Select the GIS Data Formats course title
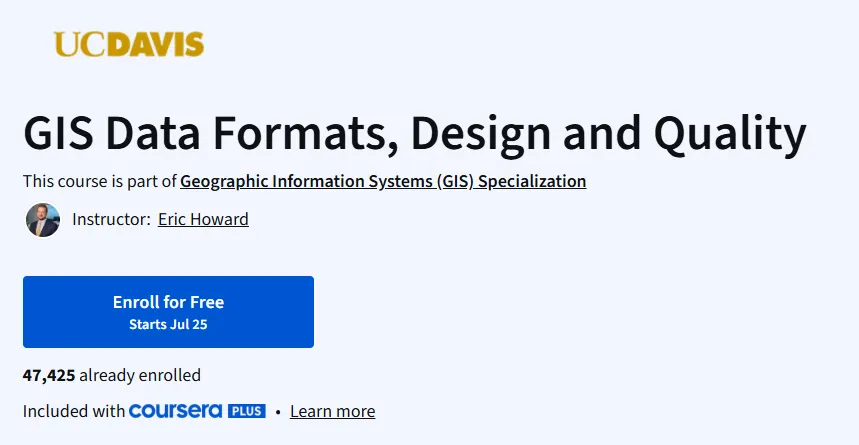This screenshot has height=445, width=859. (x=415, y=134)
